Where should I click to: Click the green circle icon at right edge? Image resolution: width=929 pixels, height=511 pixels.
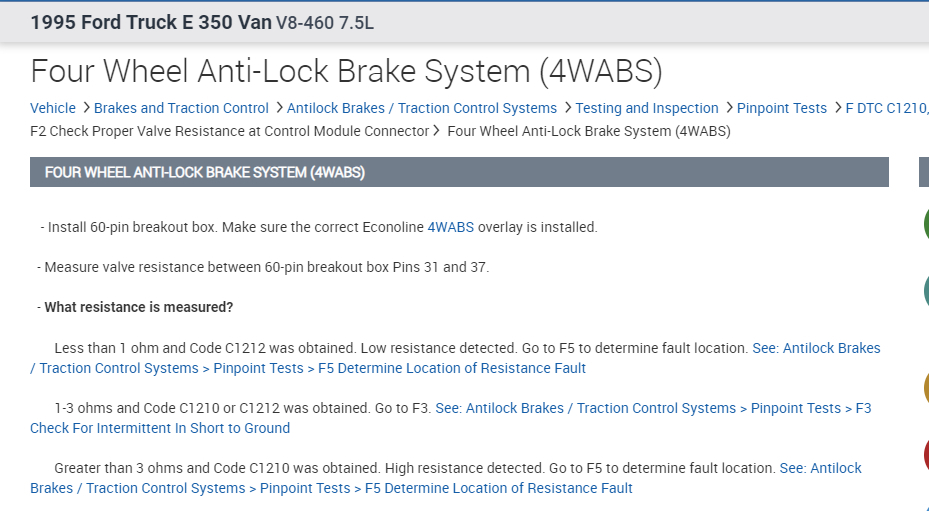(925, 224)
